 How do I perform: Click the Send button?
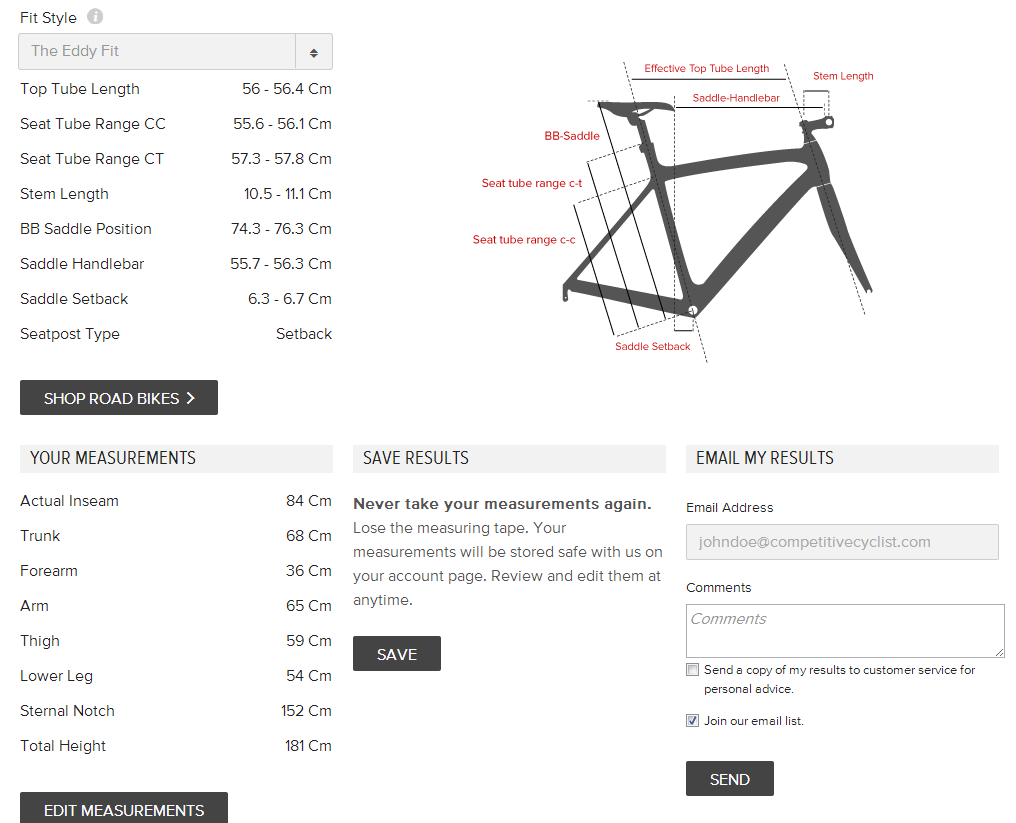click(730, 779)
